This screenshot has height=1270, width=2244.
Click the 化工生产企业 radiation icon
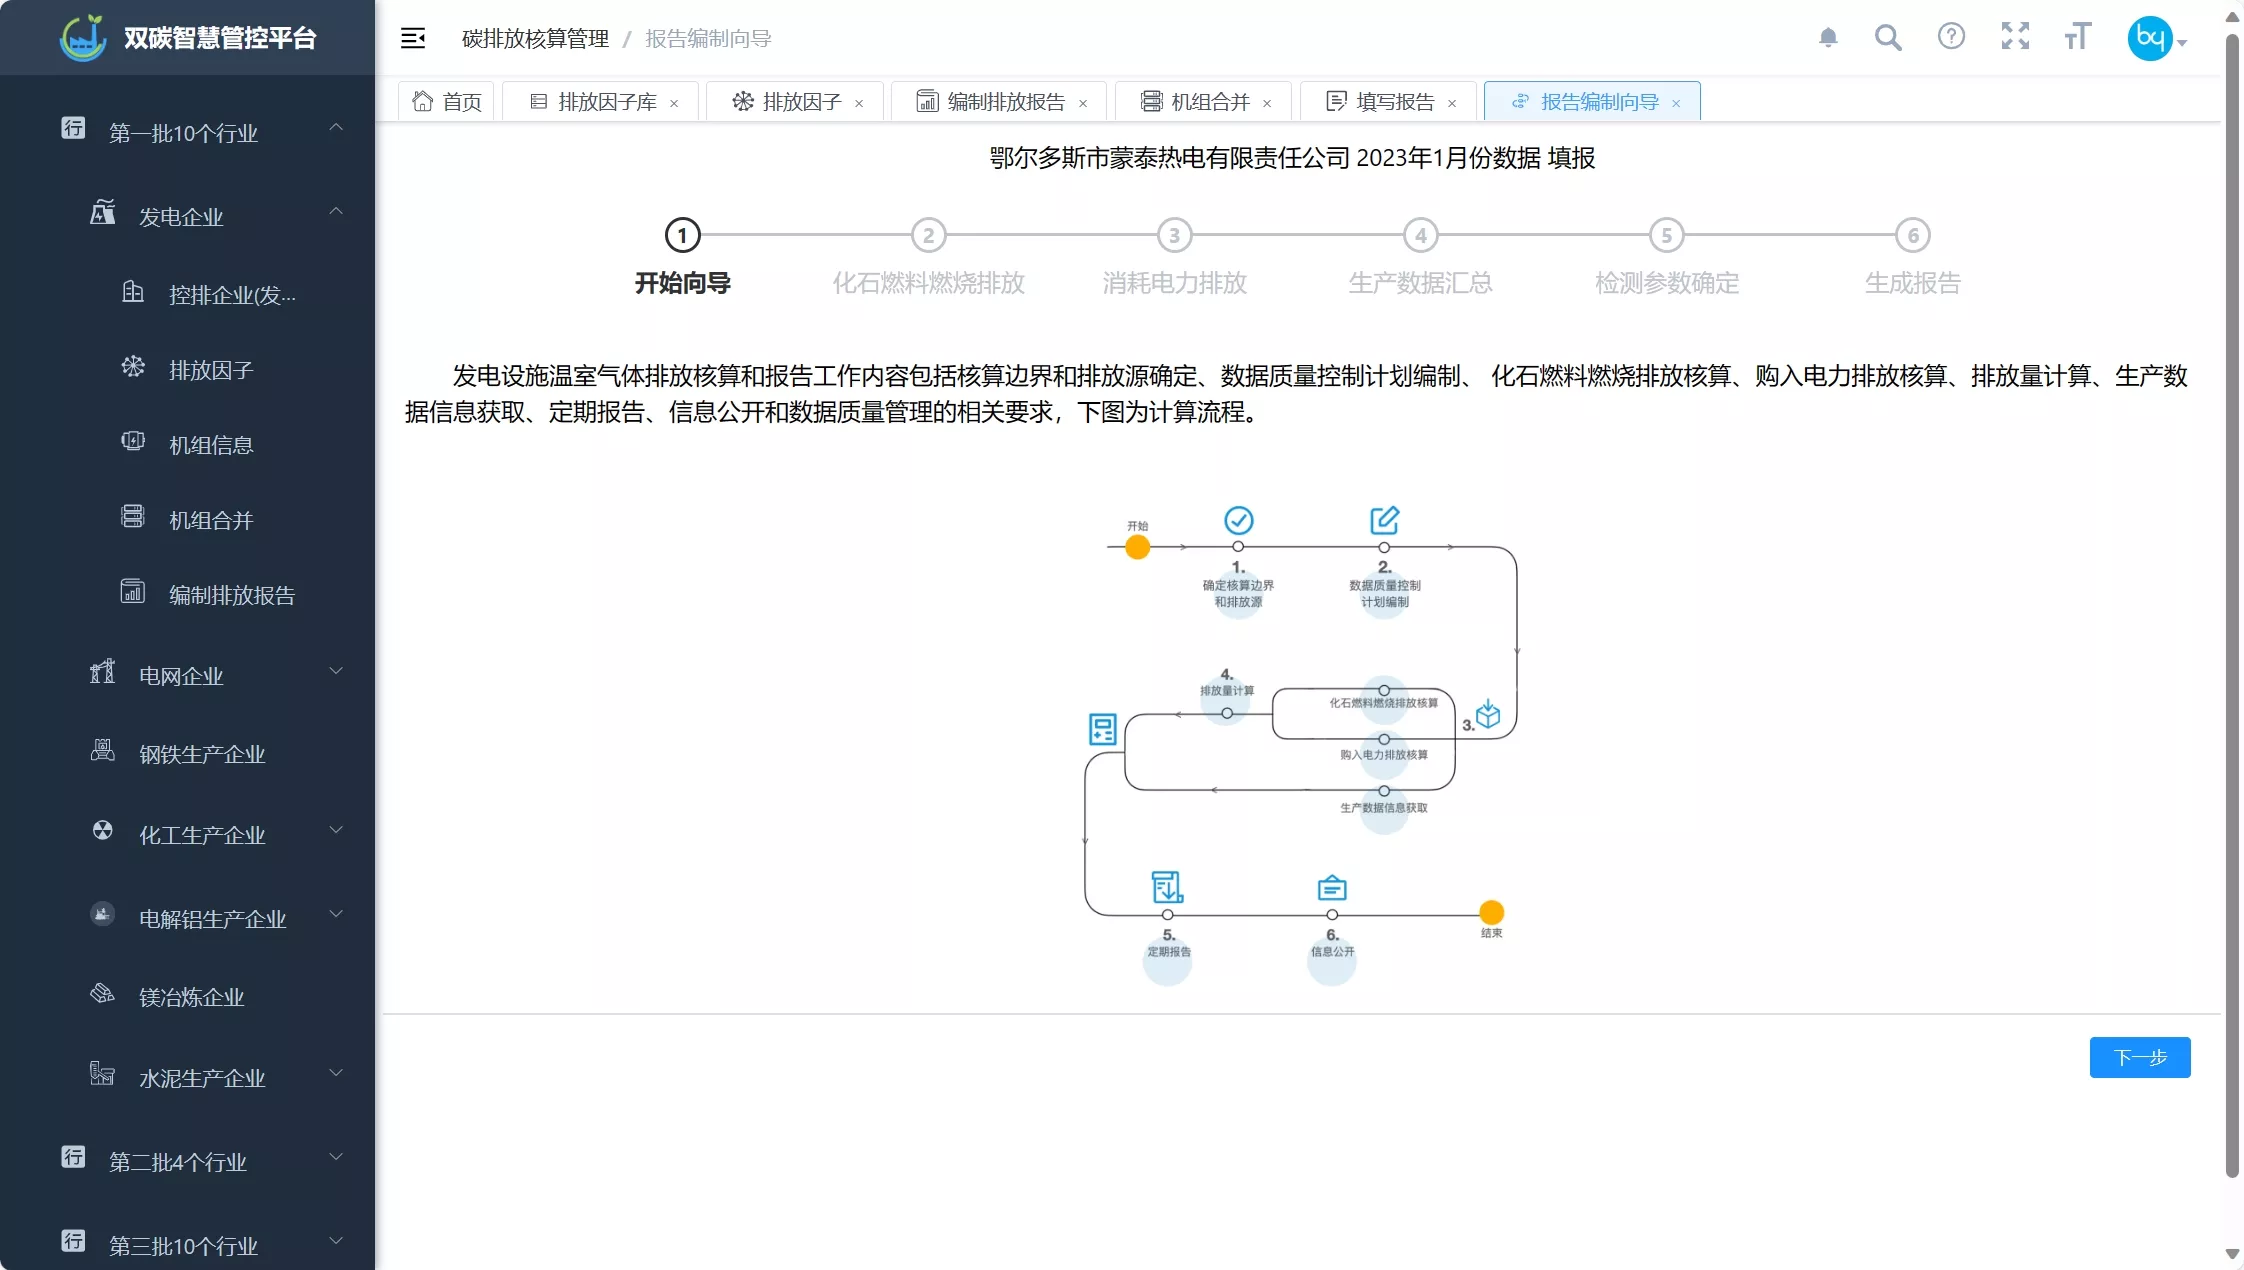click(x=103, y=830)
